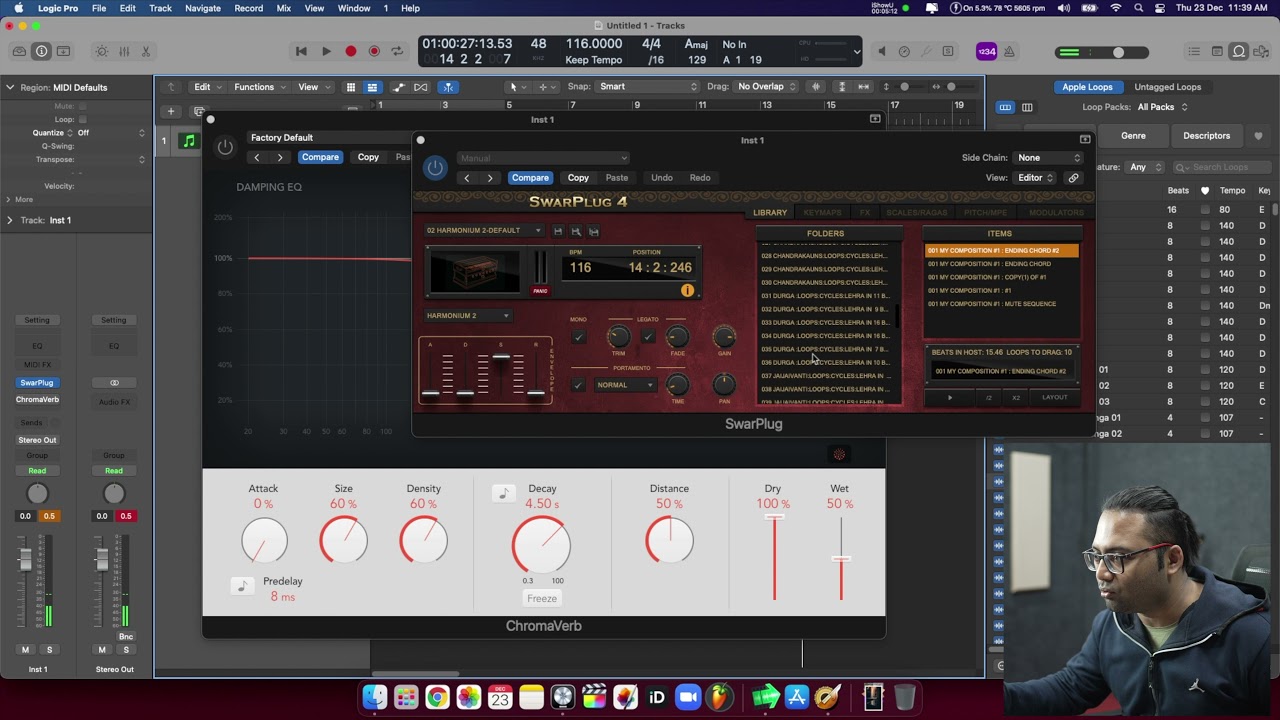
Task: Toggle the metronome button in the control bar
Action: pyautogui.click(x=1009, y=51)
